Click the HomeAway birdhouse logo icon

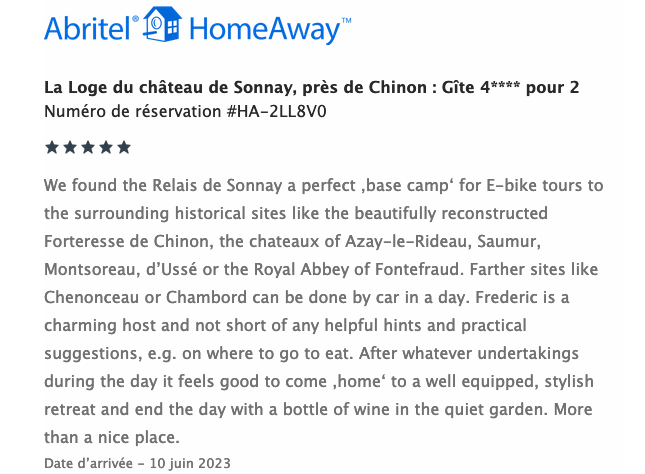point(162,24)
